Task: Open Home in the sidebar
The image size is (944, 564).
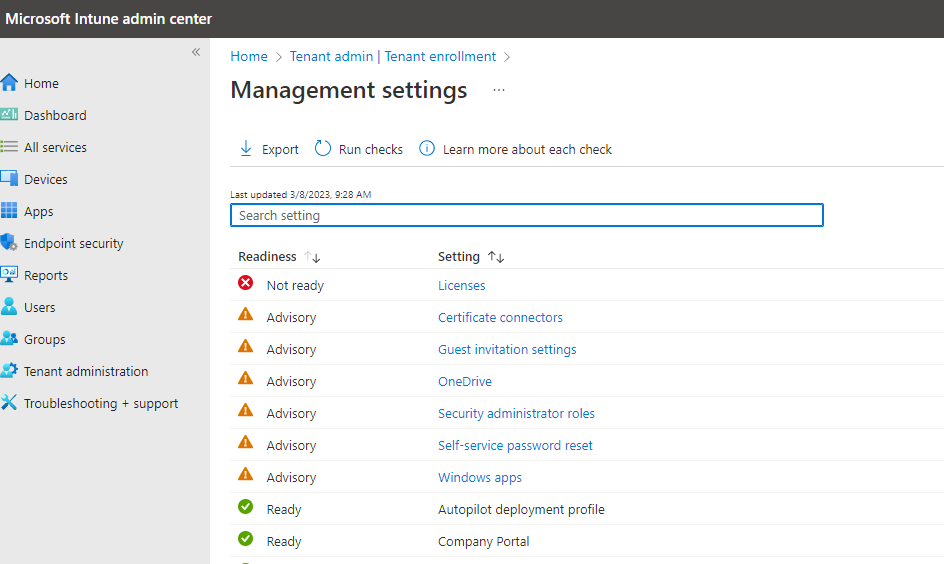Action: click(x=42, y=84)
